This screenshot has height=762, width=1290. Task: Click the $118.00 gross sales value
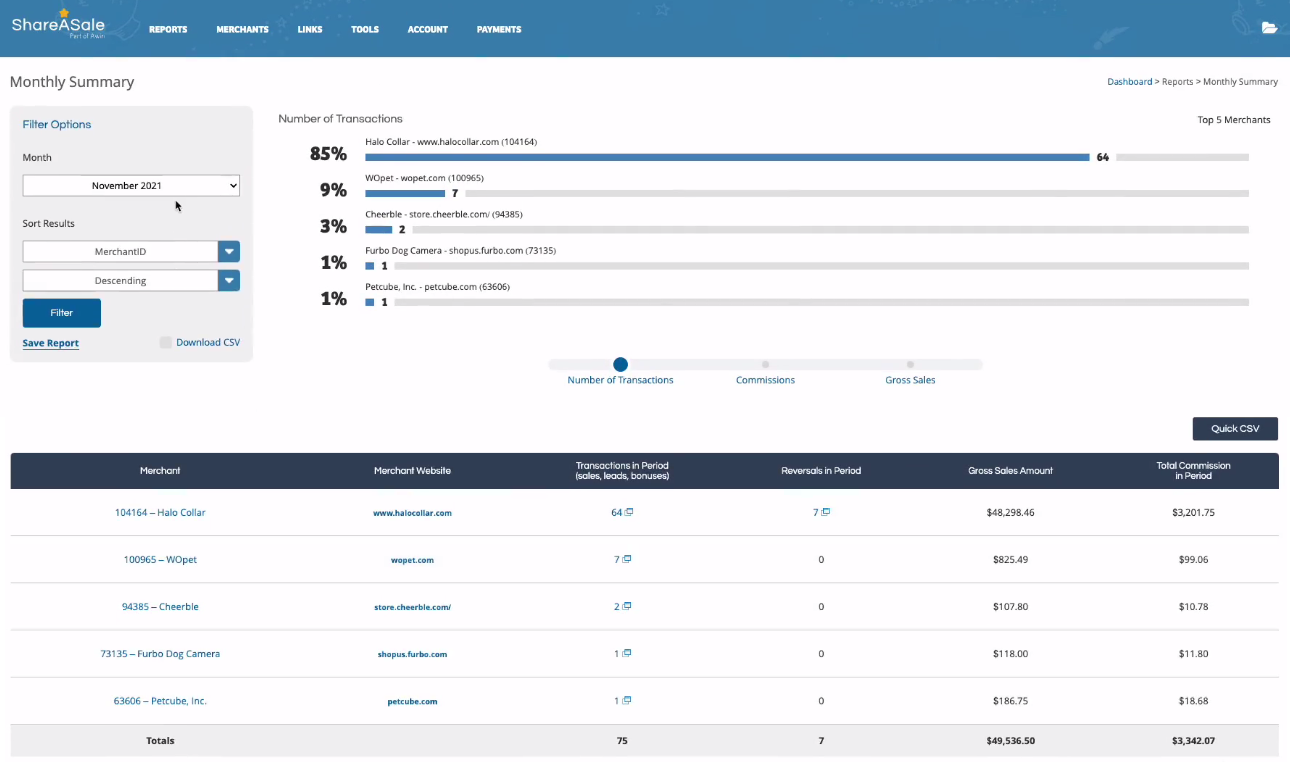(1010, 653)
